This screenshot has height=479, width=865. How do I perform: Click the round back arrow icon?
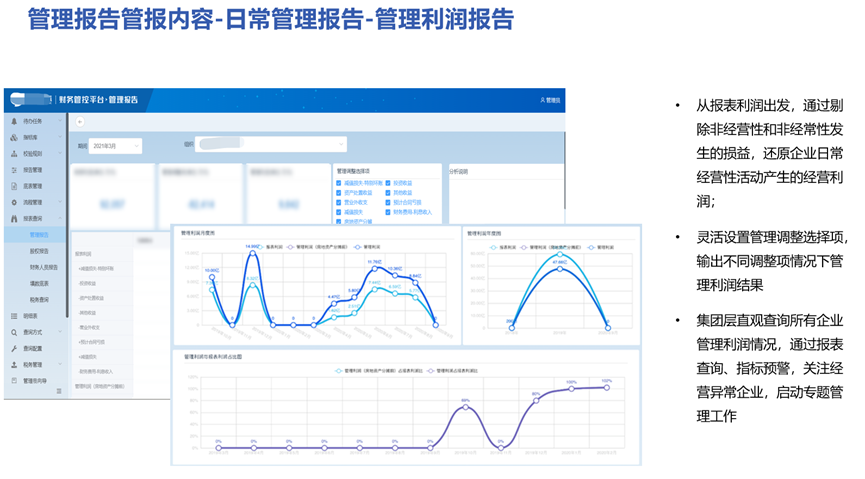80,122
